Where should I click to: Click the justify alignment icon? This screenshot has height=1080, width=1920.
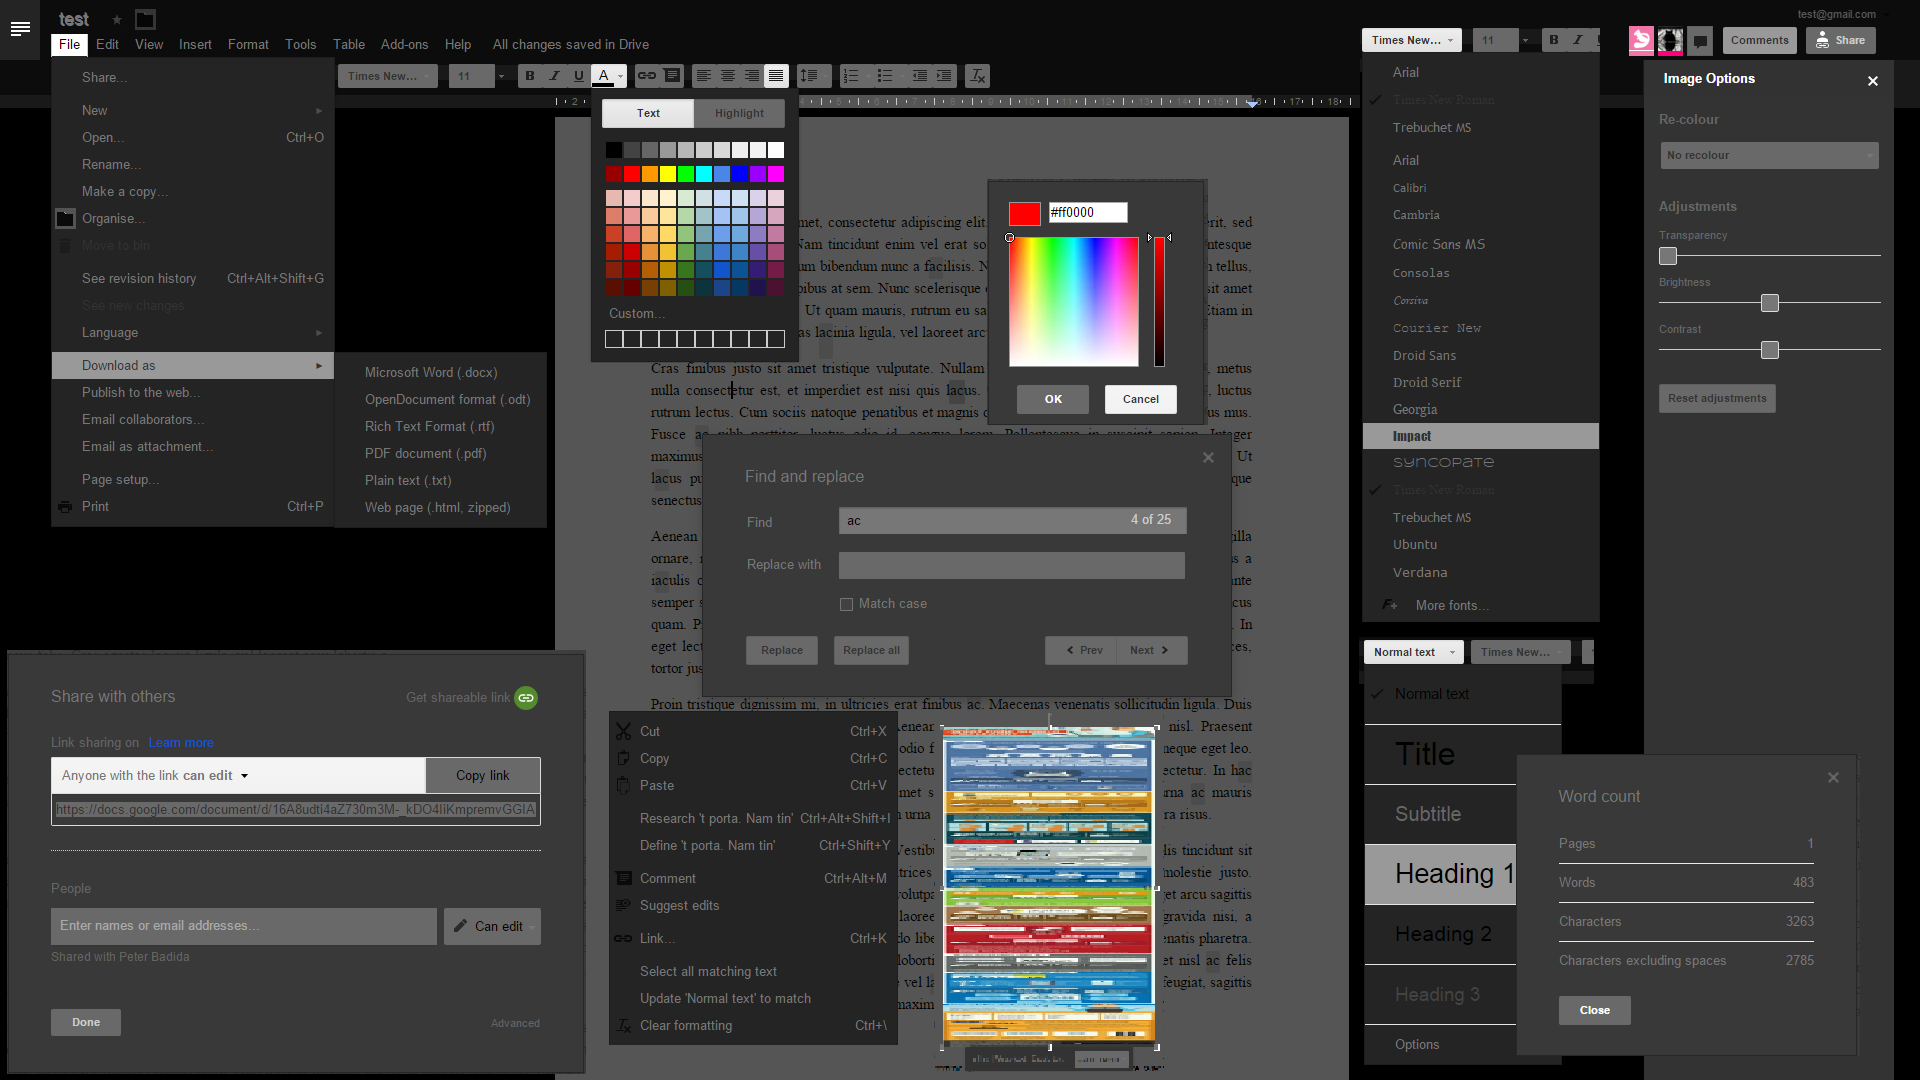tap(776, 76)
